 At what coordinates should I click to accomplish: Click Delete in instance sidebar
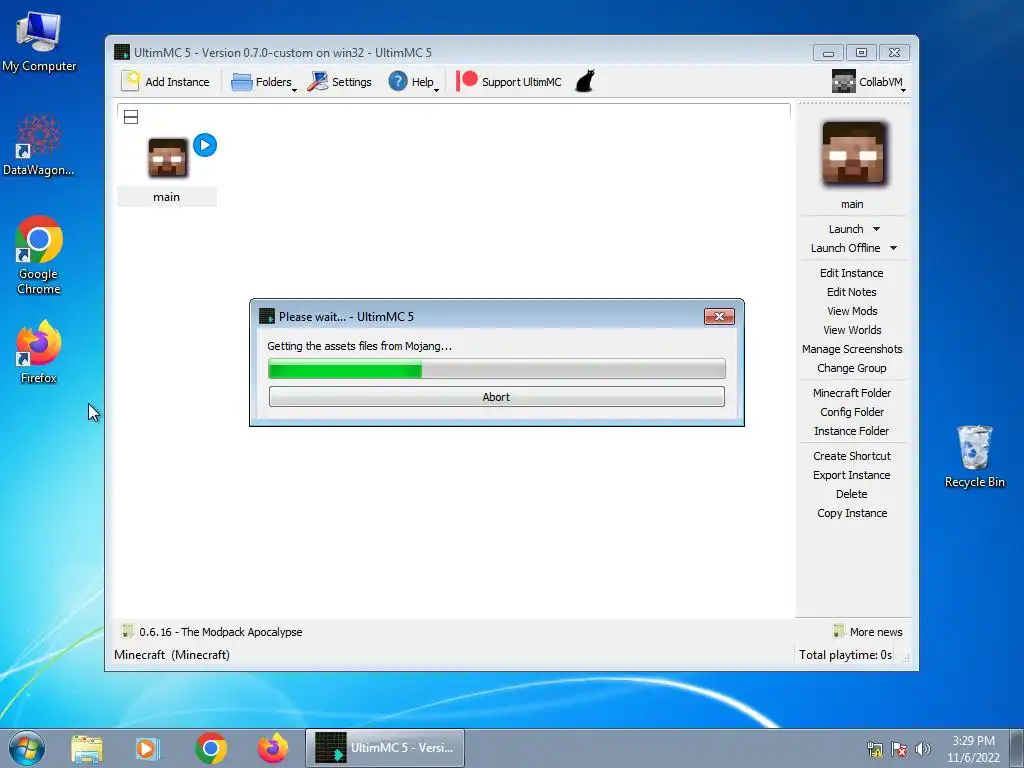(852, 494)
